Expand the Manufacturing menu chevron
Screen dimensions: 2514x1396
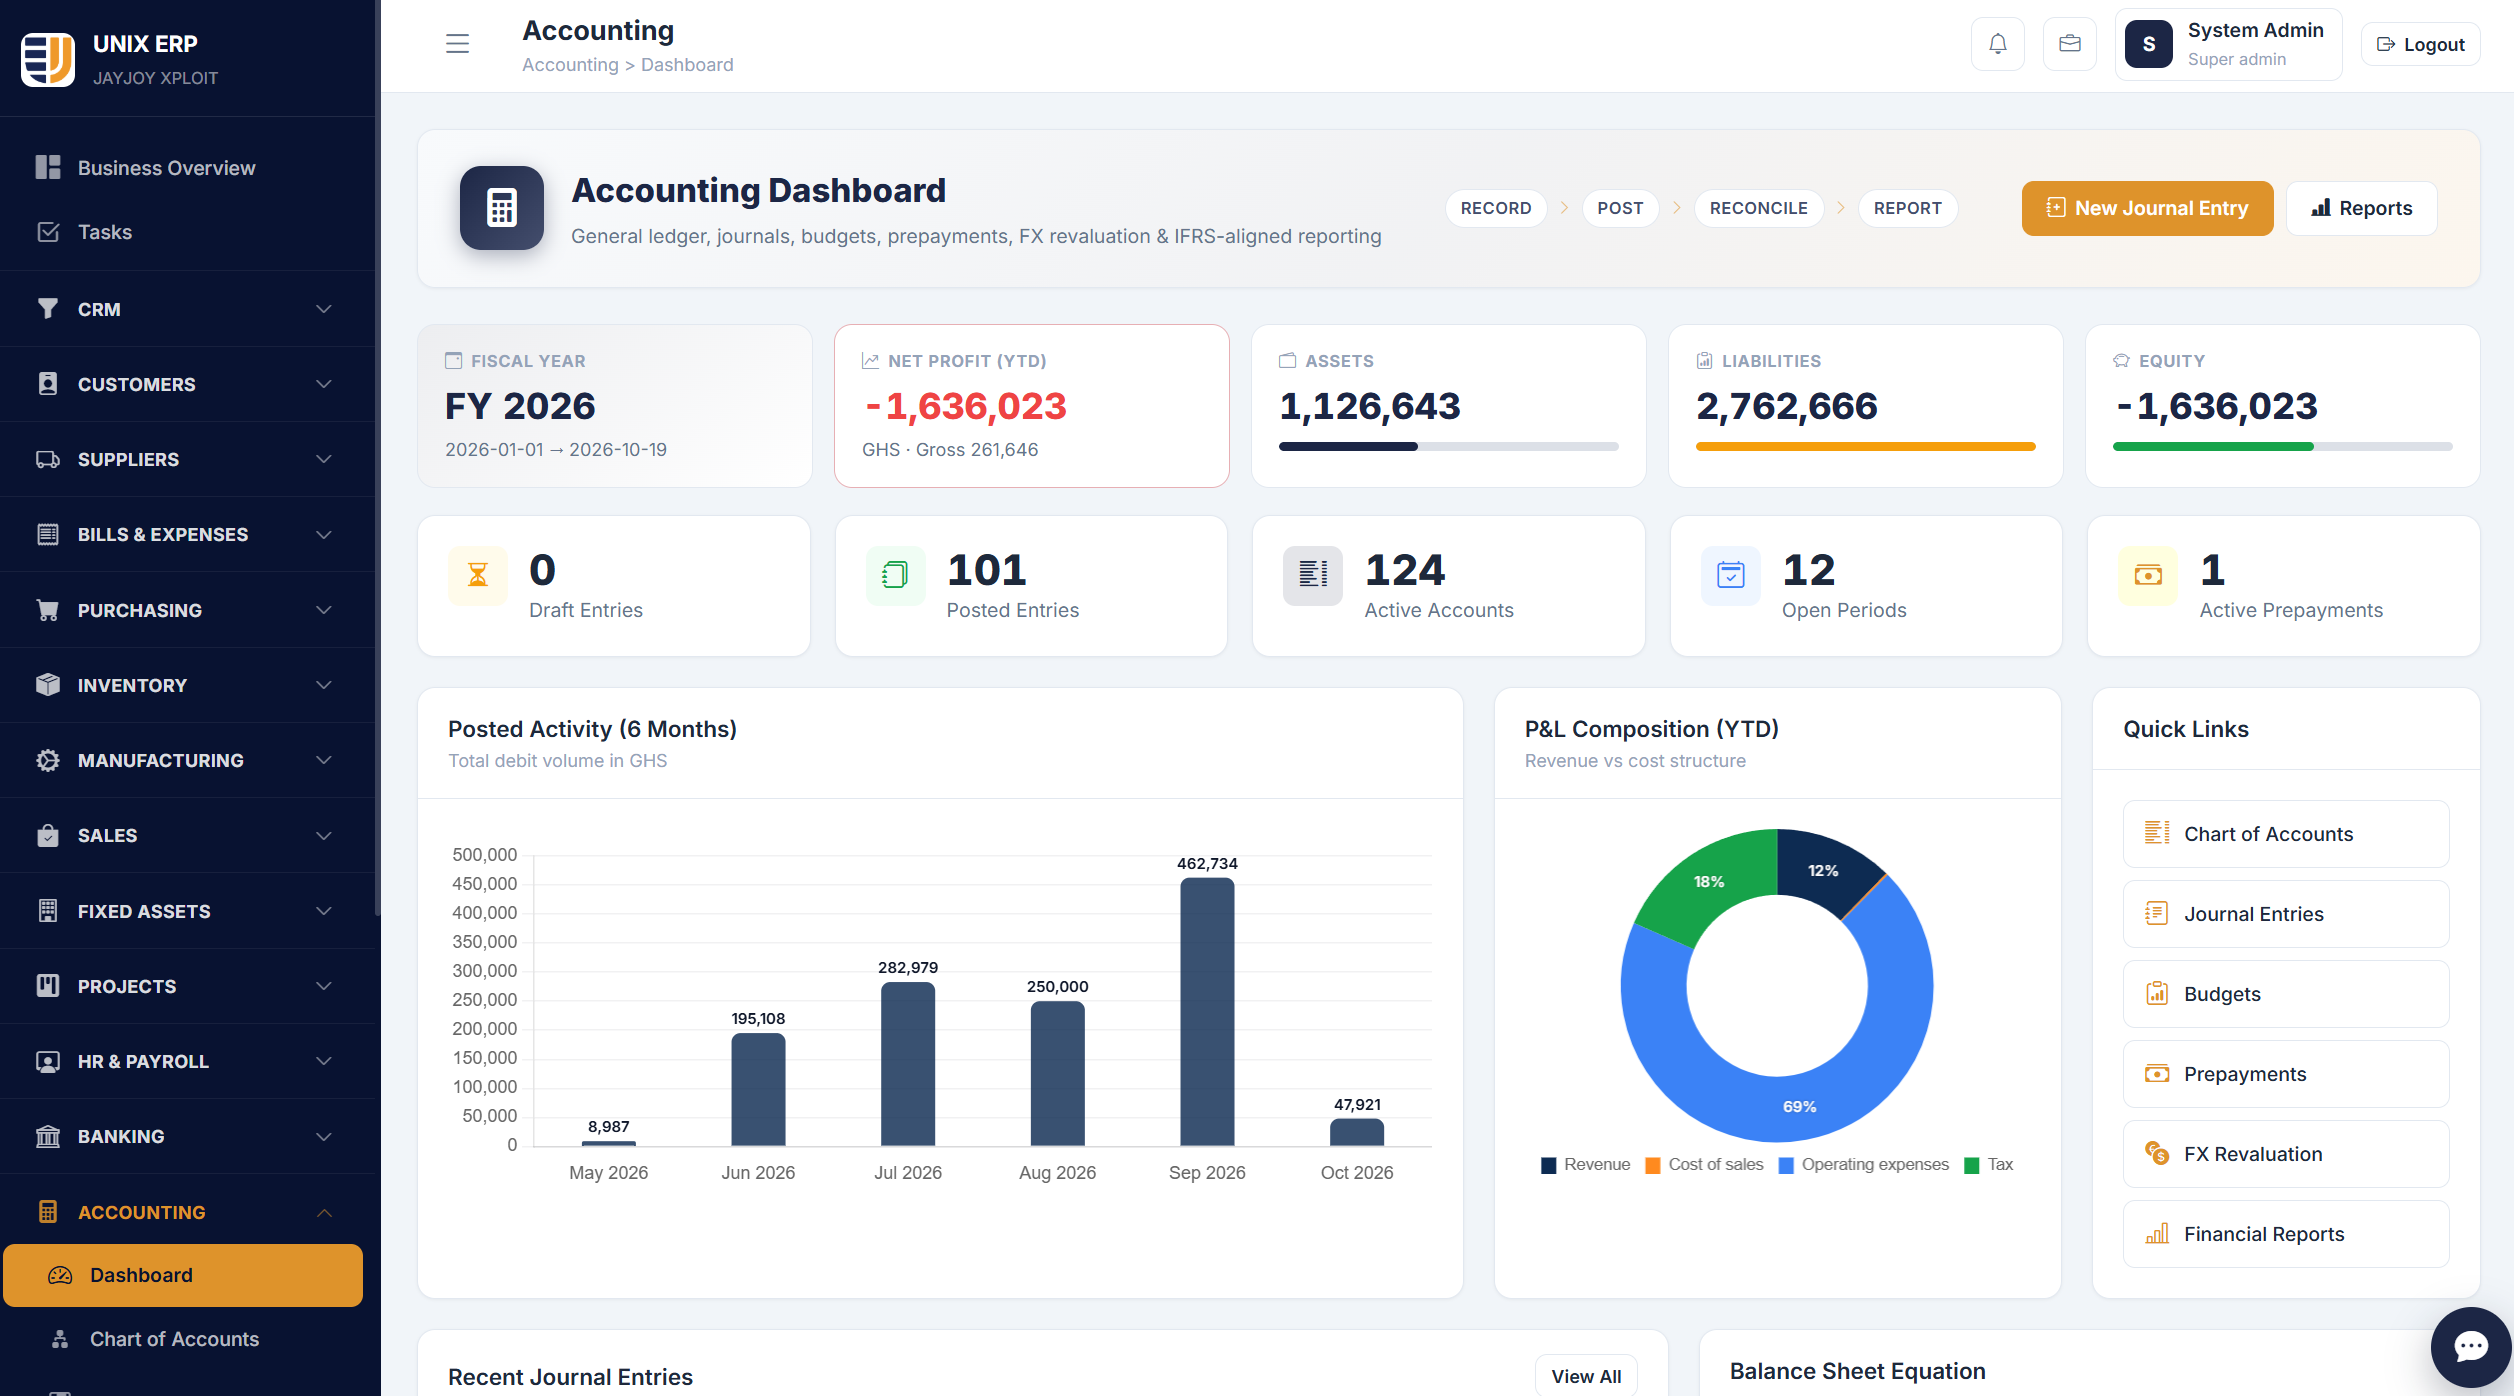click(x=324, y=760)
